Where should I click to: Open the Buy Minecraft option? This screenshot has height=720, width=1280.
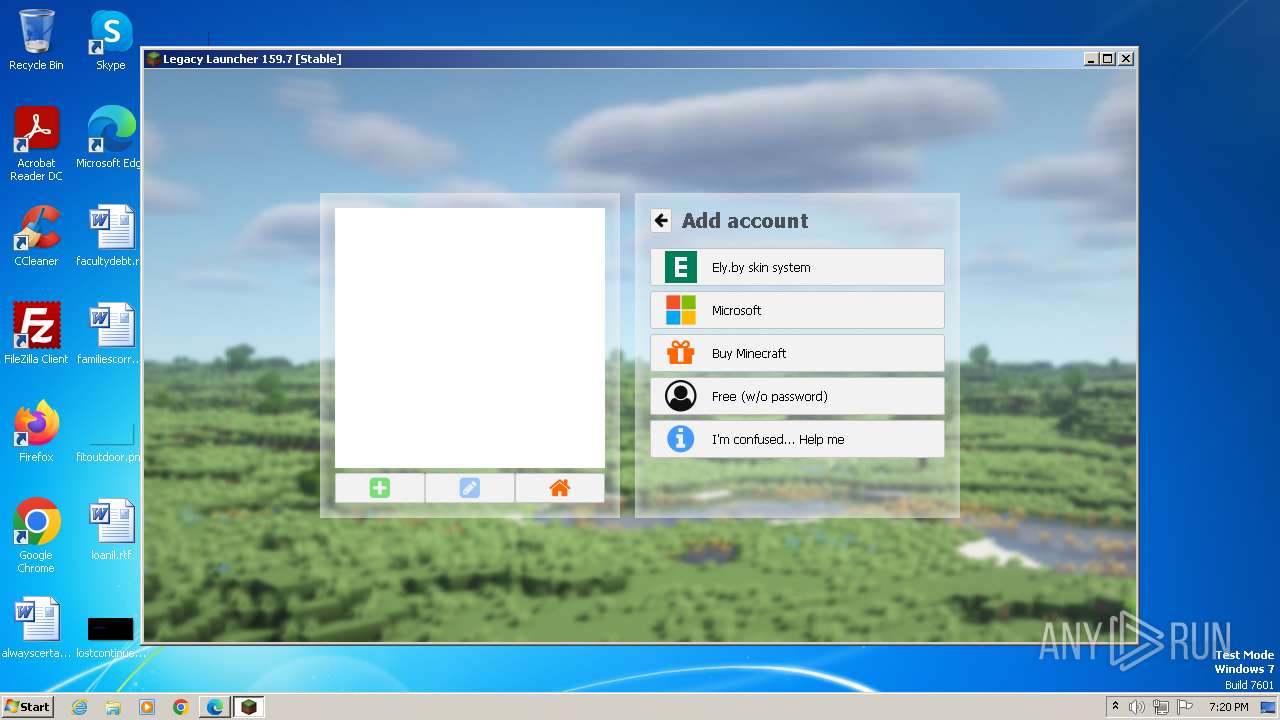(x=797, y=353)
